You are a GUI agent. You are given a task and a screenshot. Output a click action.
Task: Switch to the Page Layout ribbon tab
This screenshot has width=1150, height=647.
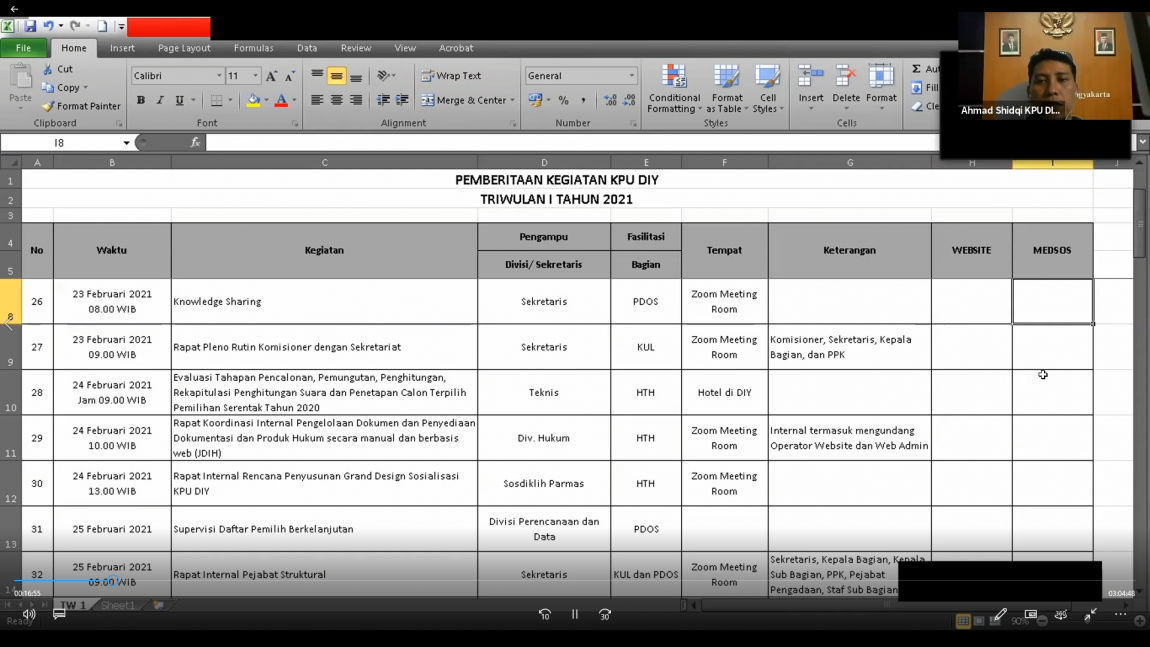pos(184,48)
